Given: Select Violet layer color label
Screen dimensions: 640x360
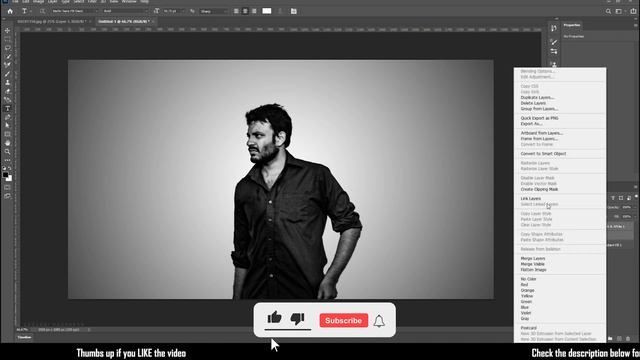Looking at the screenshot, I should point(526,313).
